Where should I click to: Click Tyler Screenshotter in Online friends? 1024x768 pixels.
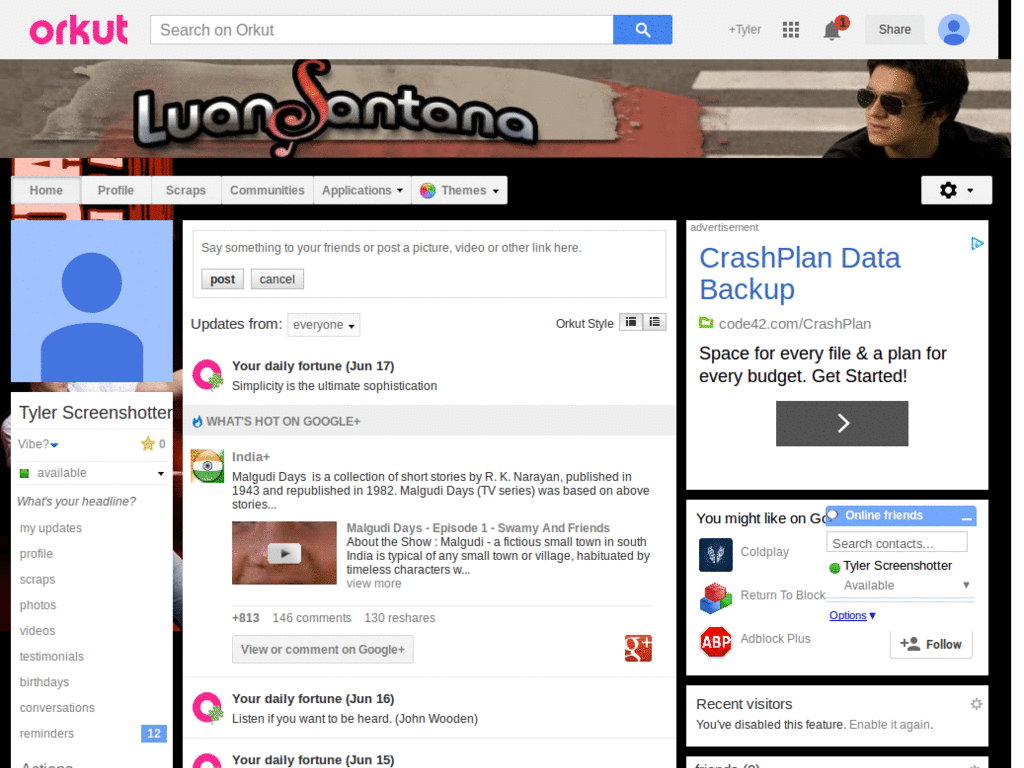point(897,566)
